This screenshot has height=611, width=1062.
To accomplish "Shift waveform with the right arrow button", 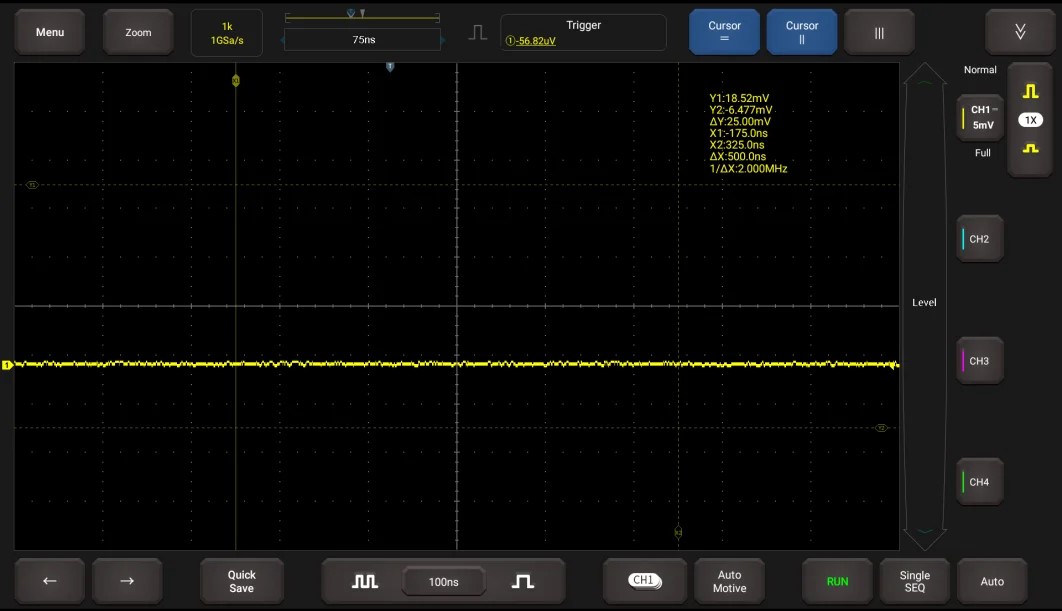I will click(x=127, y=581).
